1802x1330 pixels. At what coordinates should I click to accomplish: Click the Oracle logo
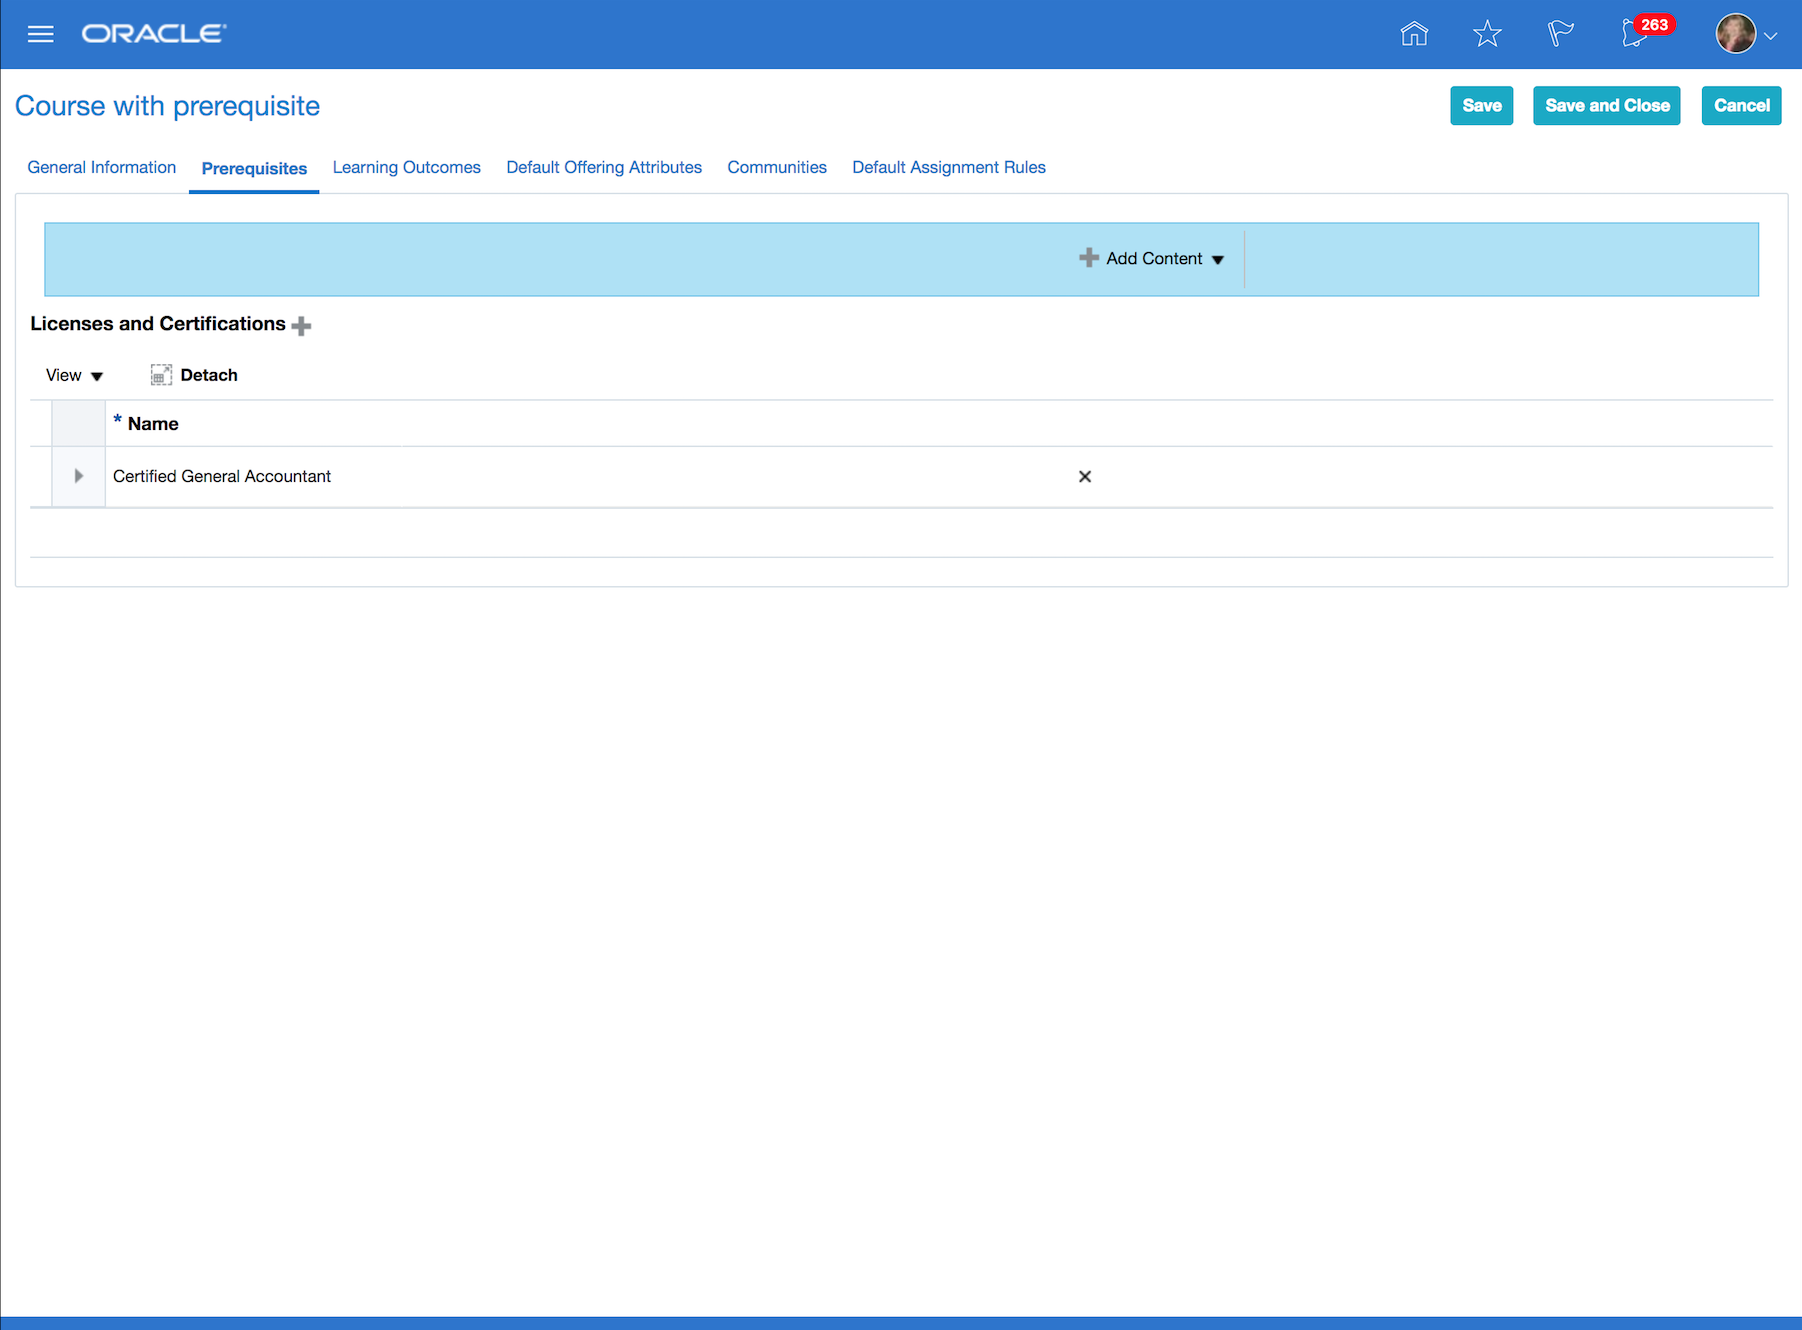click(154, 34)
